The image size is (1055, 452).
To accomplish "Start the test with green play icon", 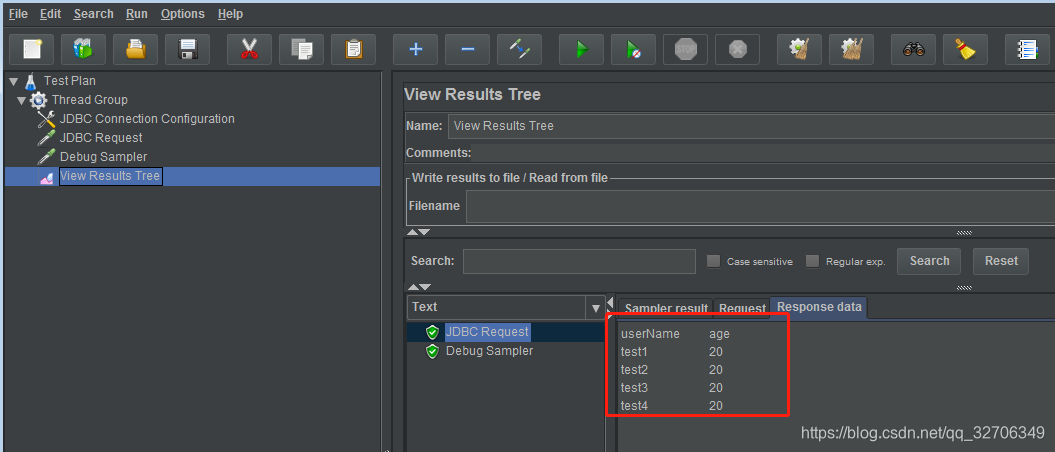I will click(x=582, y=49).
